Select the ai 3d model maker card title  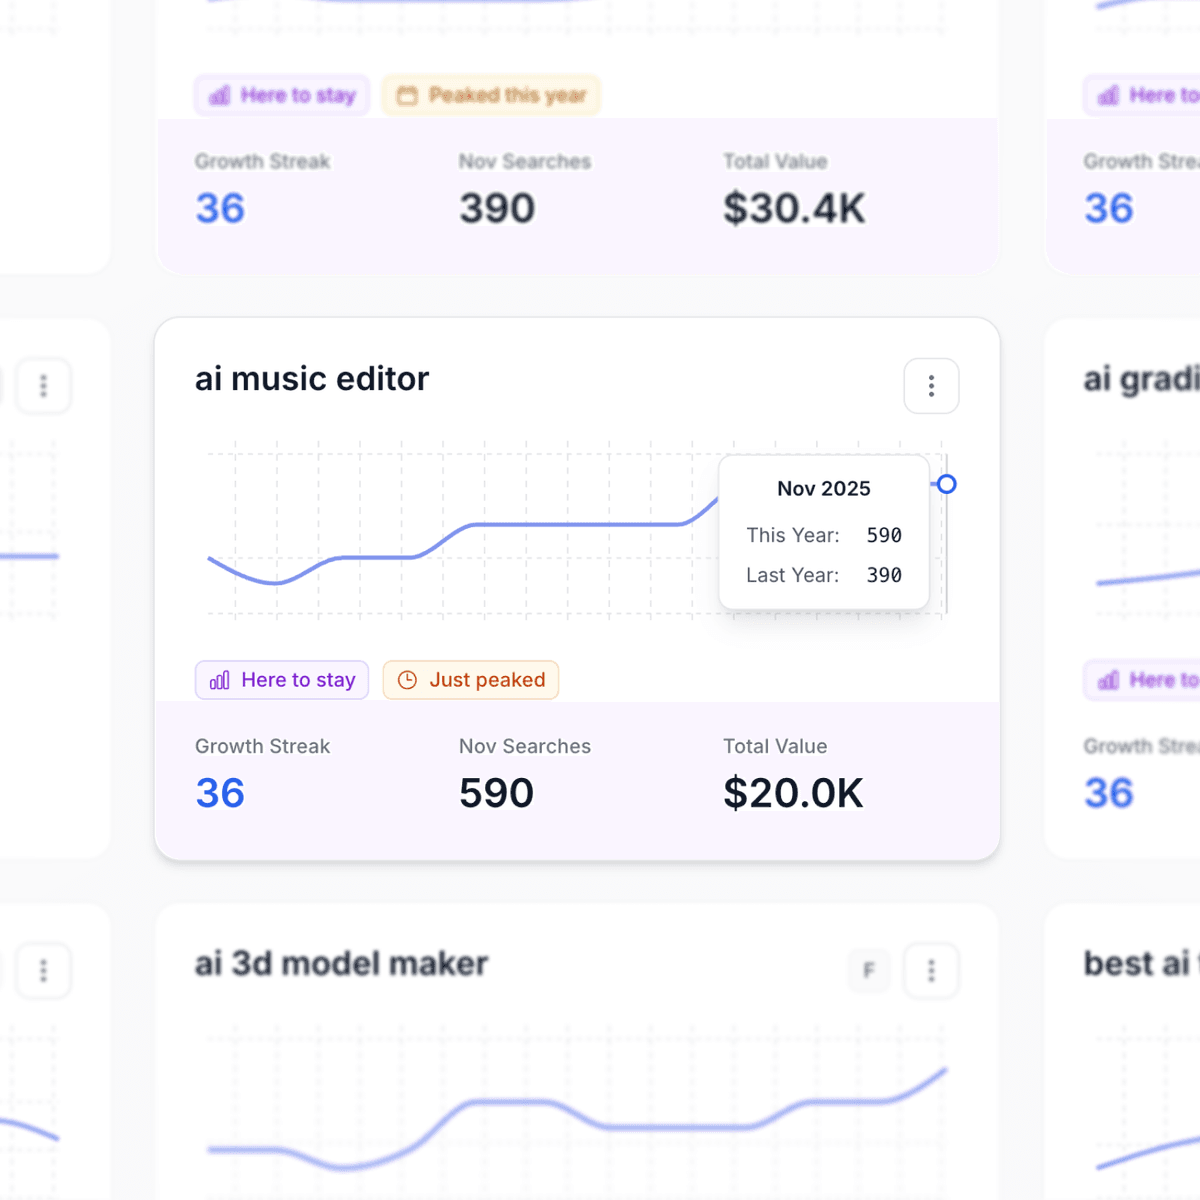(x=340, y=963)
